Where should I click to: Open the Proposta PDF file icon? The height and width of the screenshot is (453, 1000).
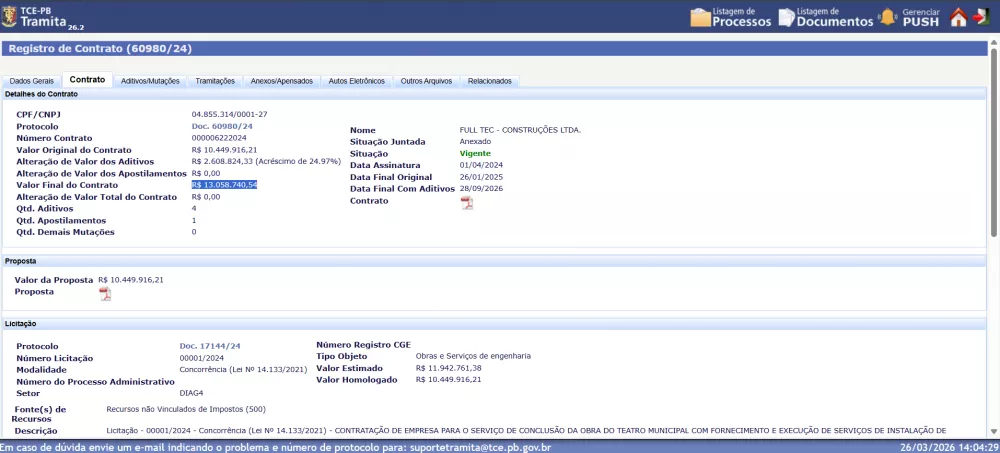[105, 293]
